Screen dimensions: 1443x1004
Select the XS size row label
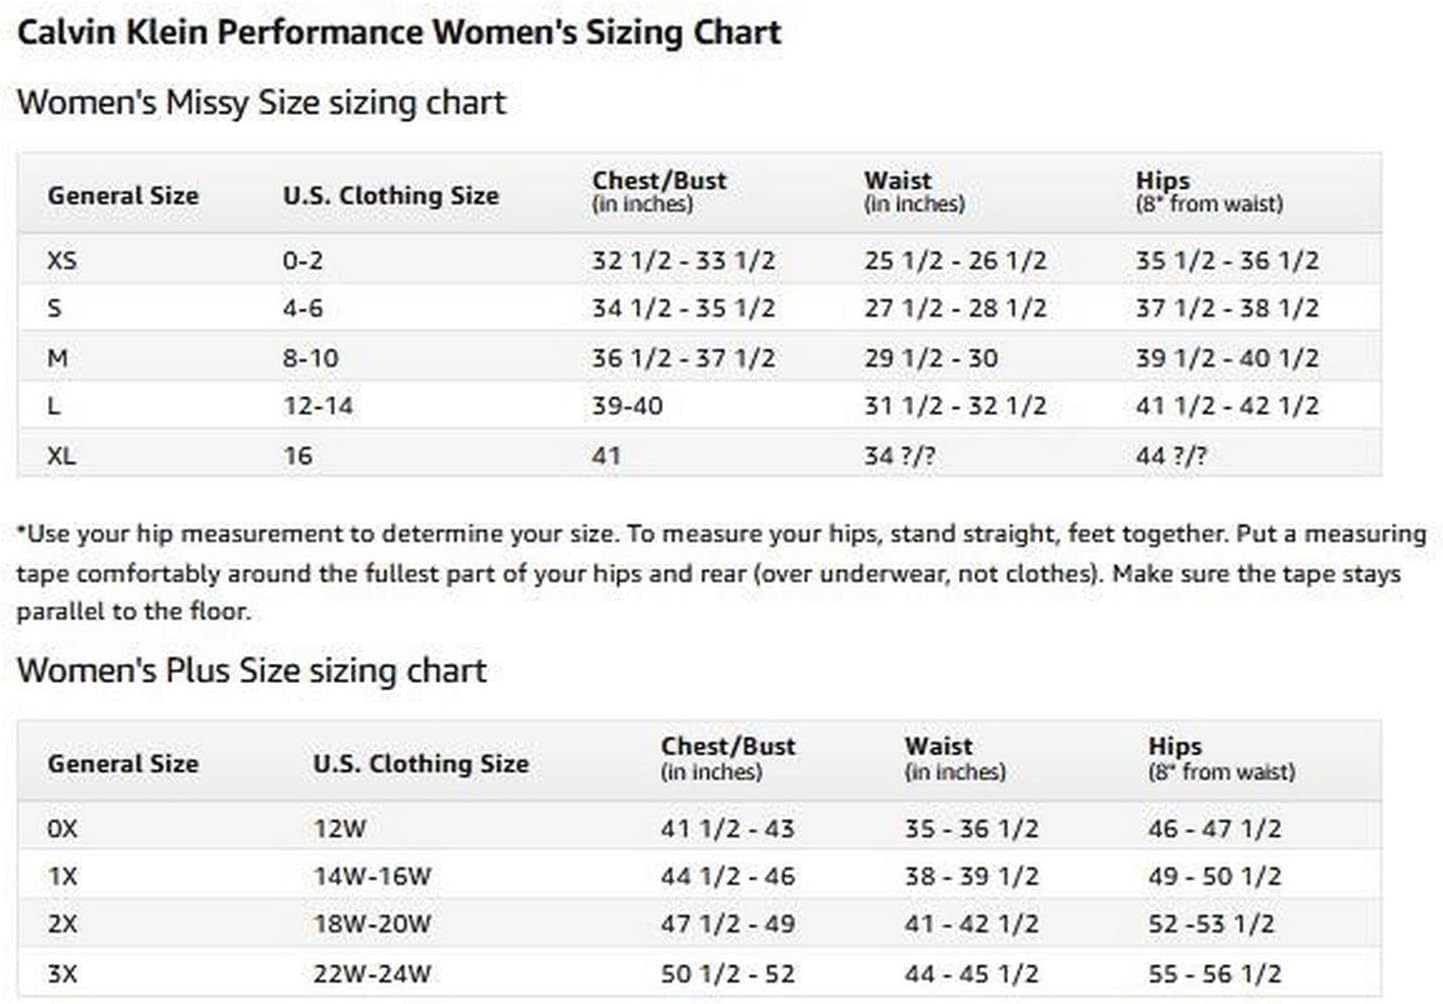coord(62,261)
